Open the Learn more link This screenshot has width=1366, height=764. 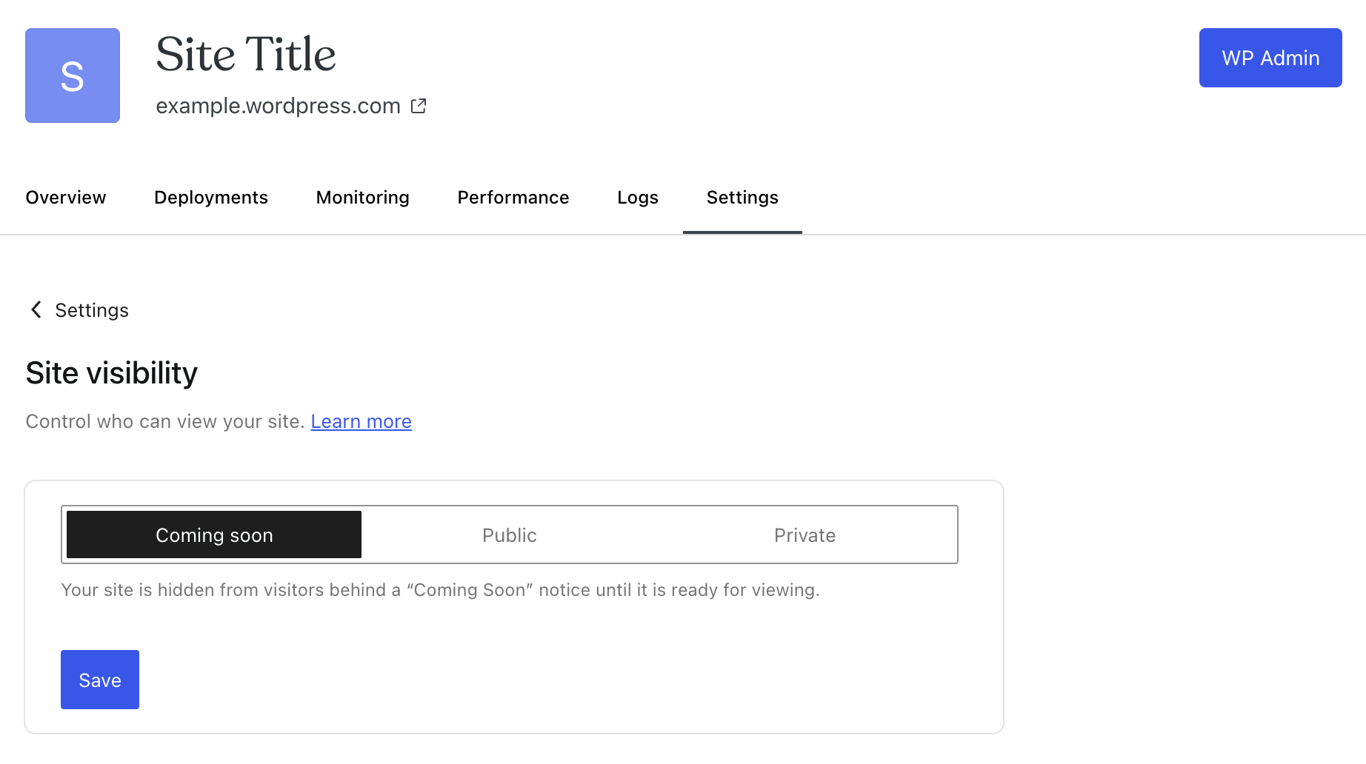360,421
